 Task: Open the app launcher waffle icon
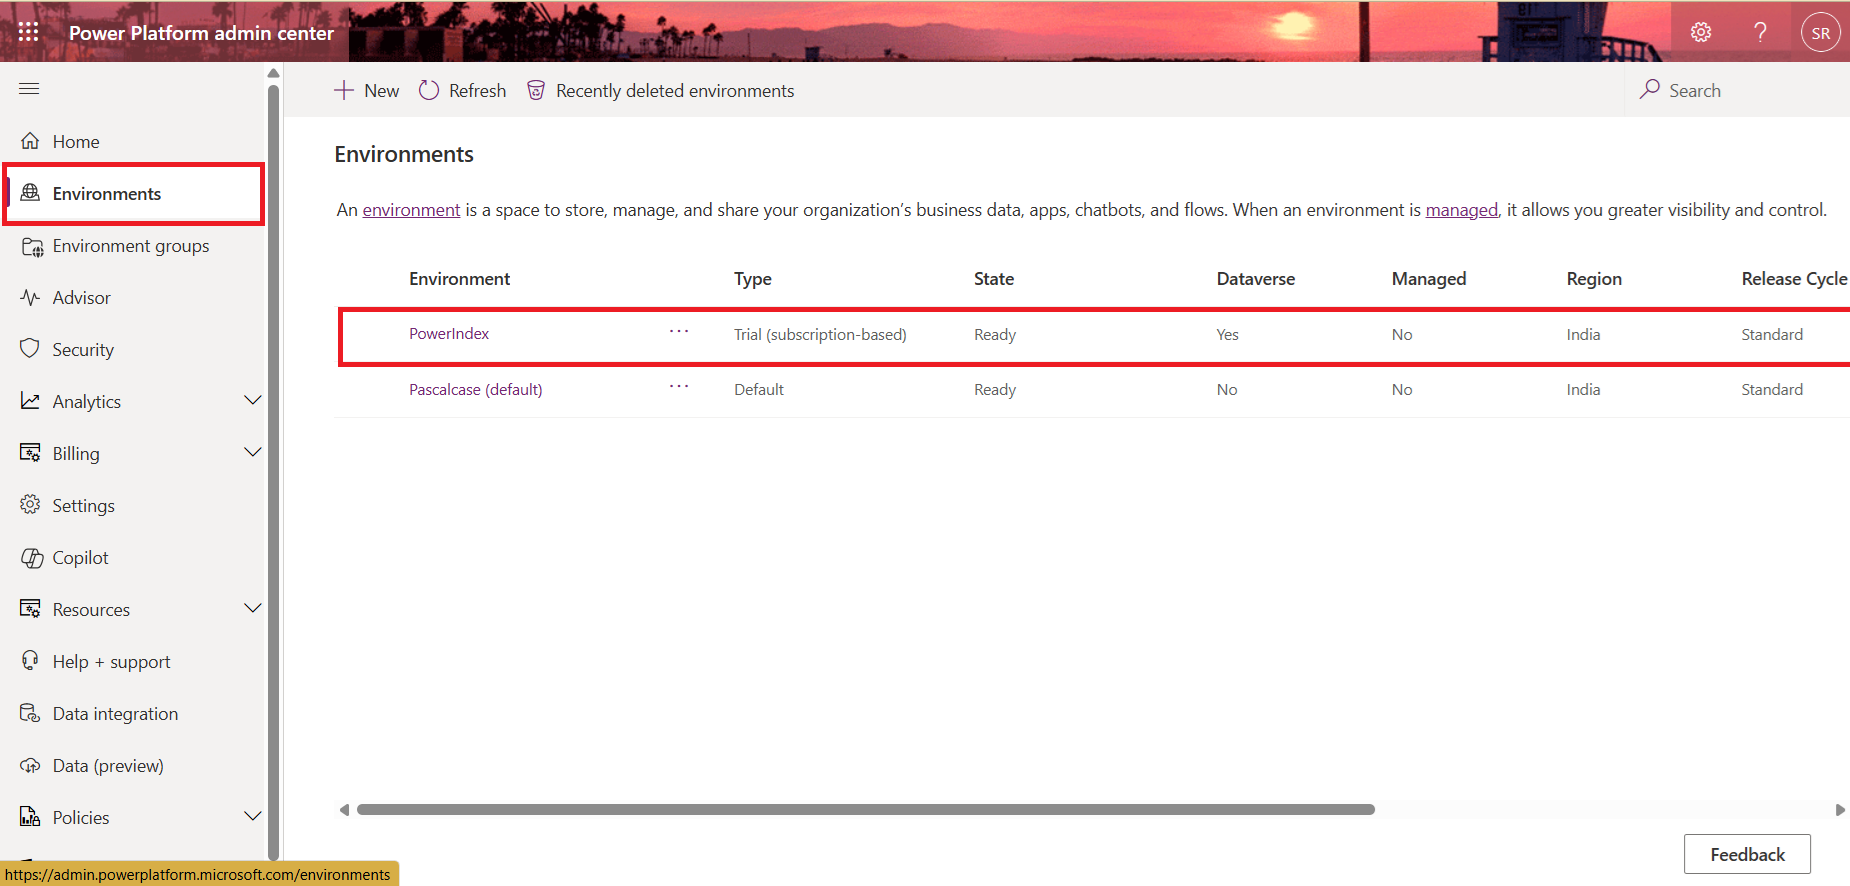28,32
